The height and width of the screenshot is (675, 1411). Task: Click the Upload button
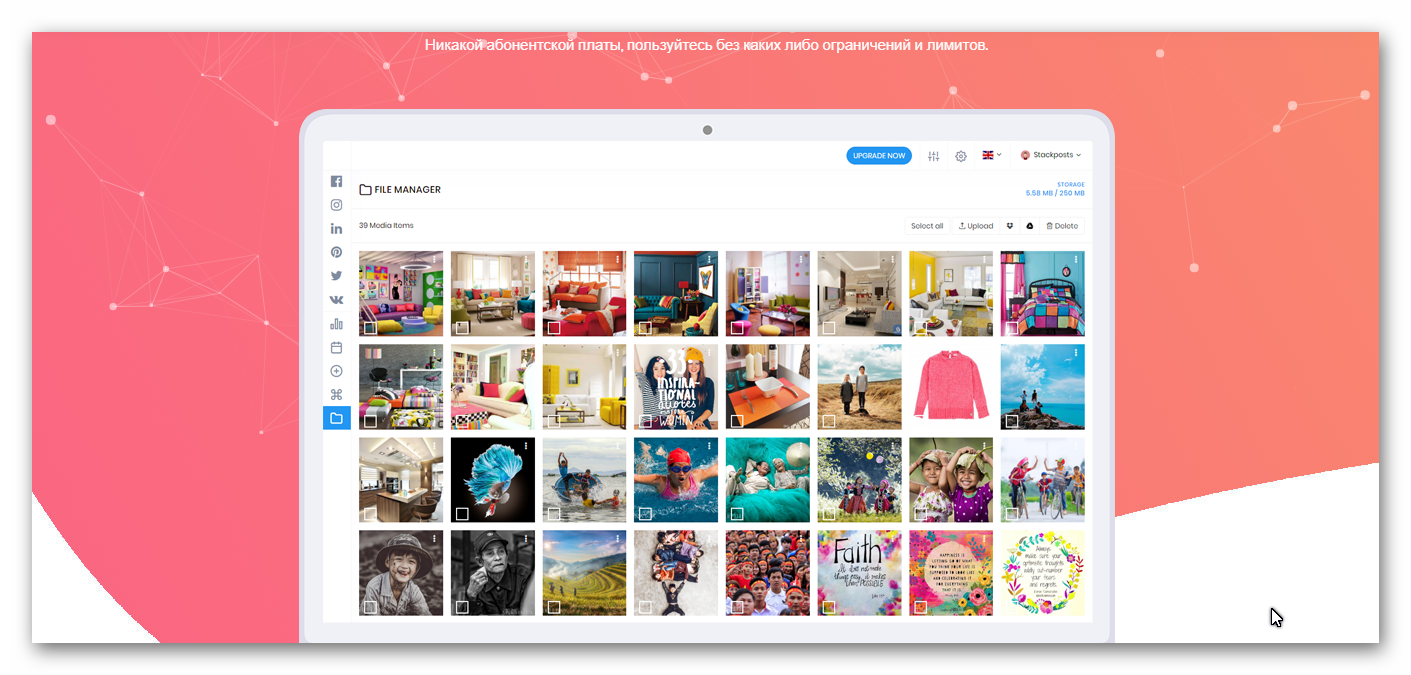[976, 226]
